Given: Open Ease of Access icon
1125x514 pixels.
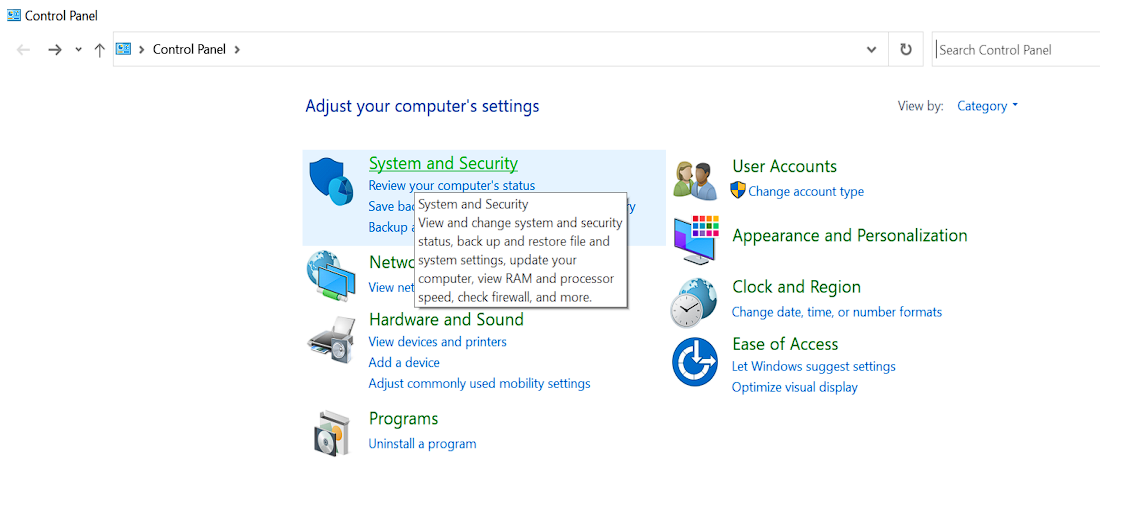Looking at the screenshot, I should pos(695,361).
